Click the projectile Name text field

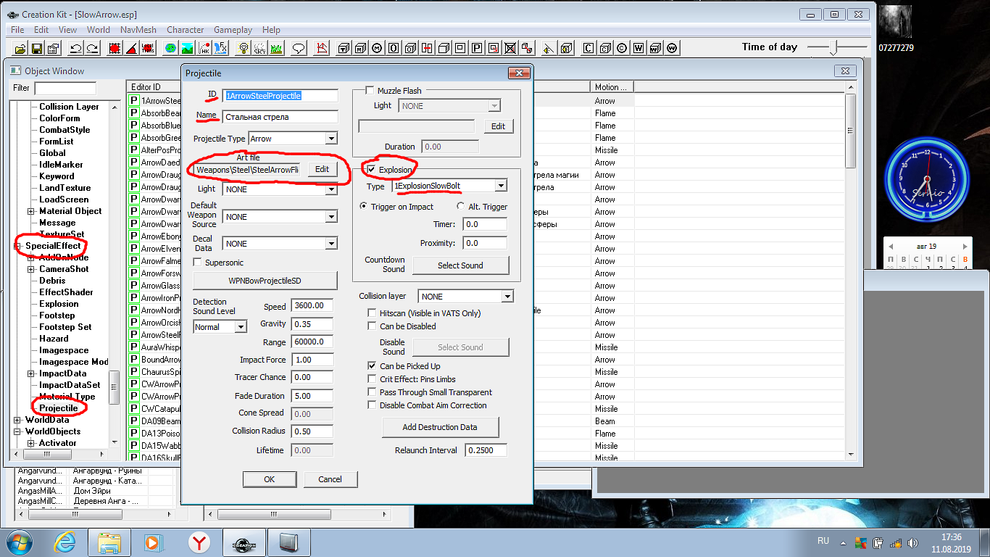coord(280,117)
